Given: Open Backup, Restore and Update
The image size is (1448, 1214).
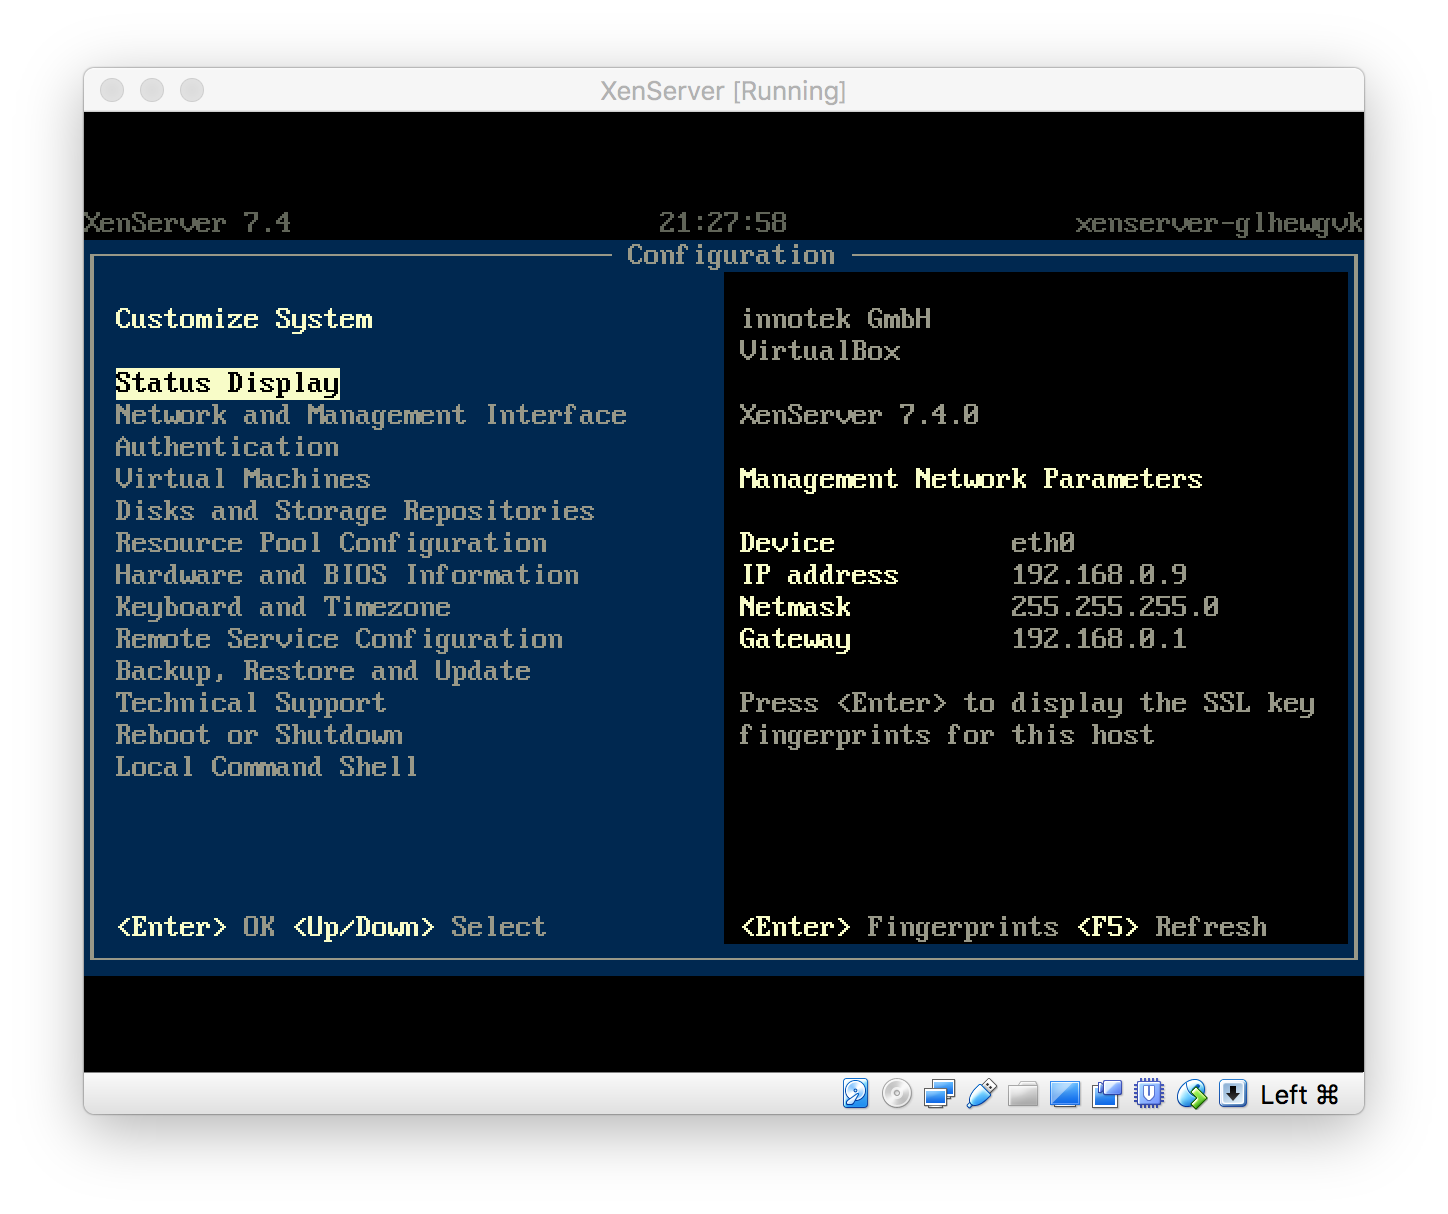Looking at the screenshot, I should [x=323, y=671].
